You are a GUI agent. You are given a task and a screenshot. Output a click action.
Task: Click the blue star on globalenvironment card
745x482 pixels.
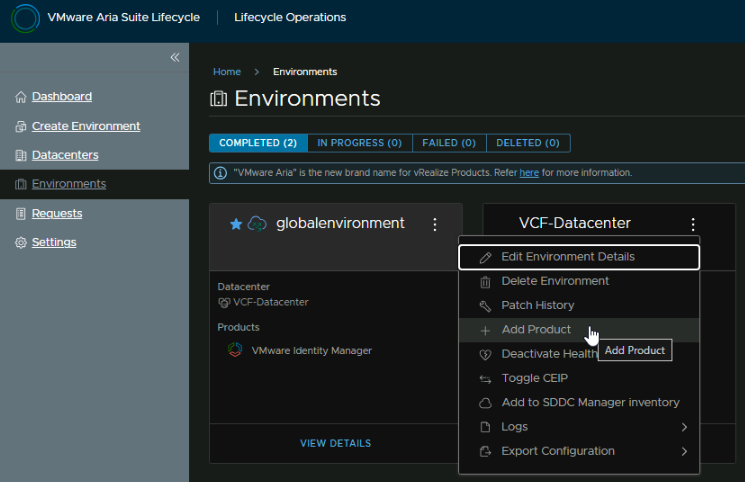(x=236, y=224)
